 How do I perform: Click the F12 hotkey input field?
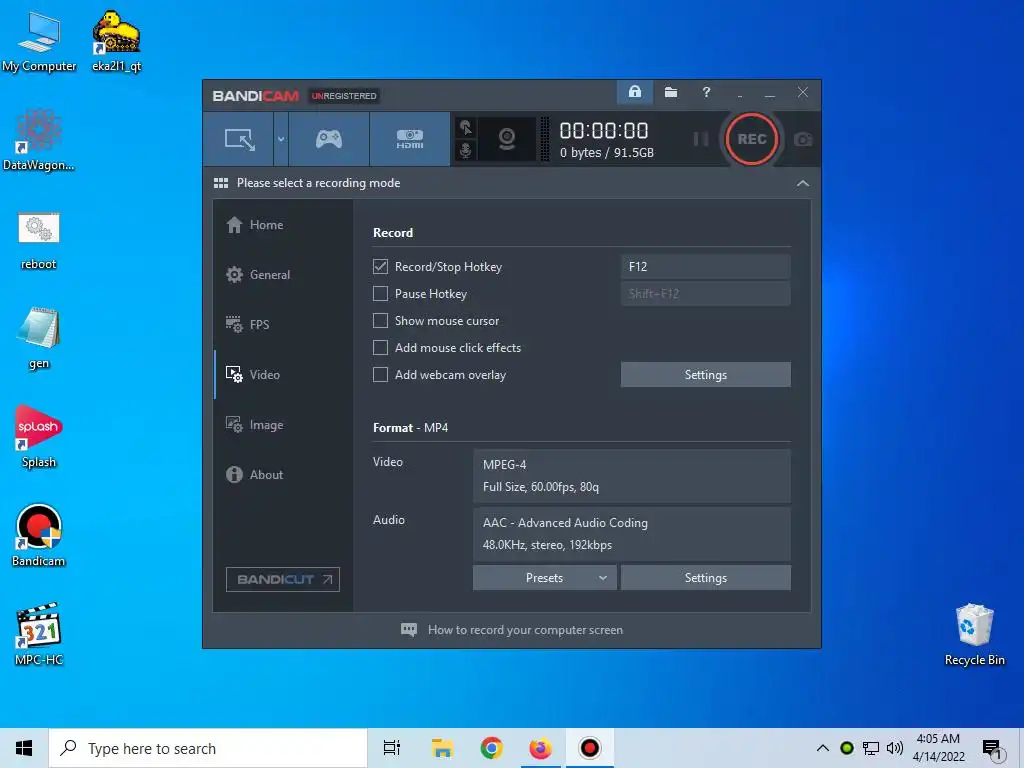pos(705,266)
